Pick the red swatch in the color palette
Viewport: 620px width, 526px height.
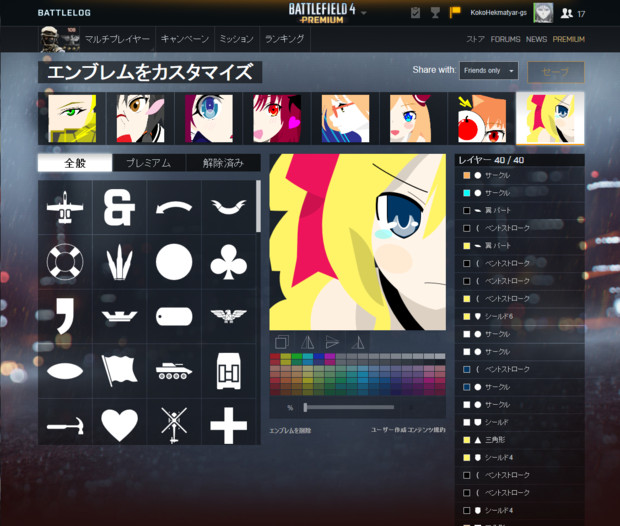pos(276,357)
